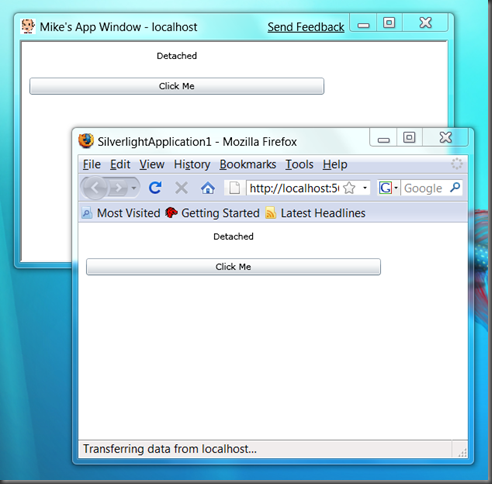Open the Tools menu in Firefox
This screenshot has width=492, height=484.
coord(299,164)
